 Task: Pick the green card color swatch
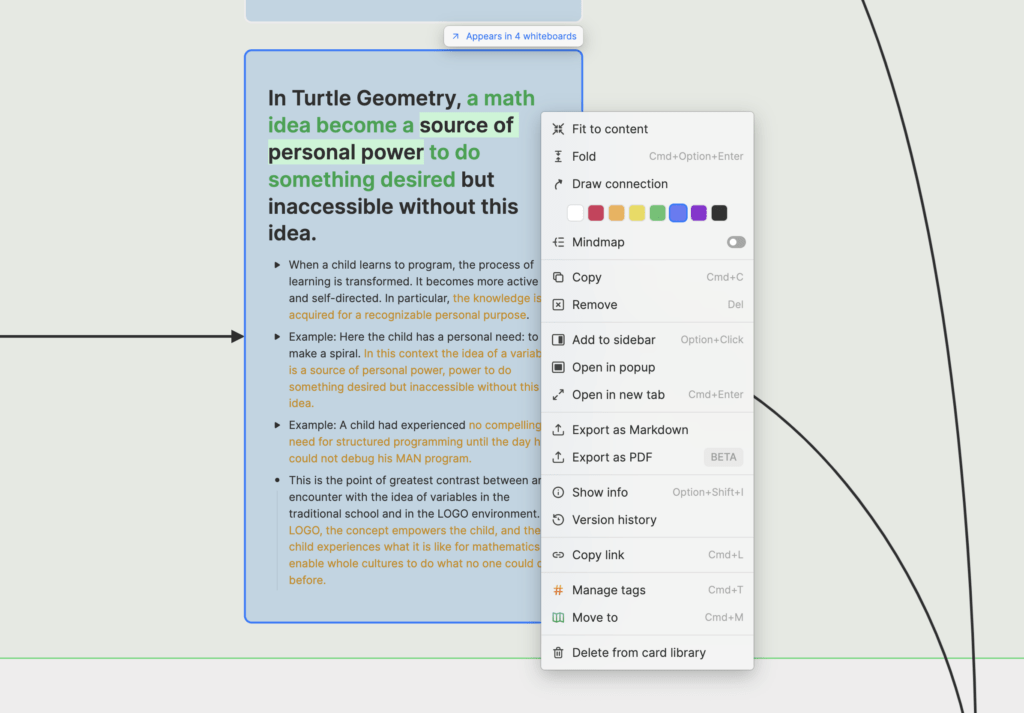(658, 213)
